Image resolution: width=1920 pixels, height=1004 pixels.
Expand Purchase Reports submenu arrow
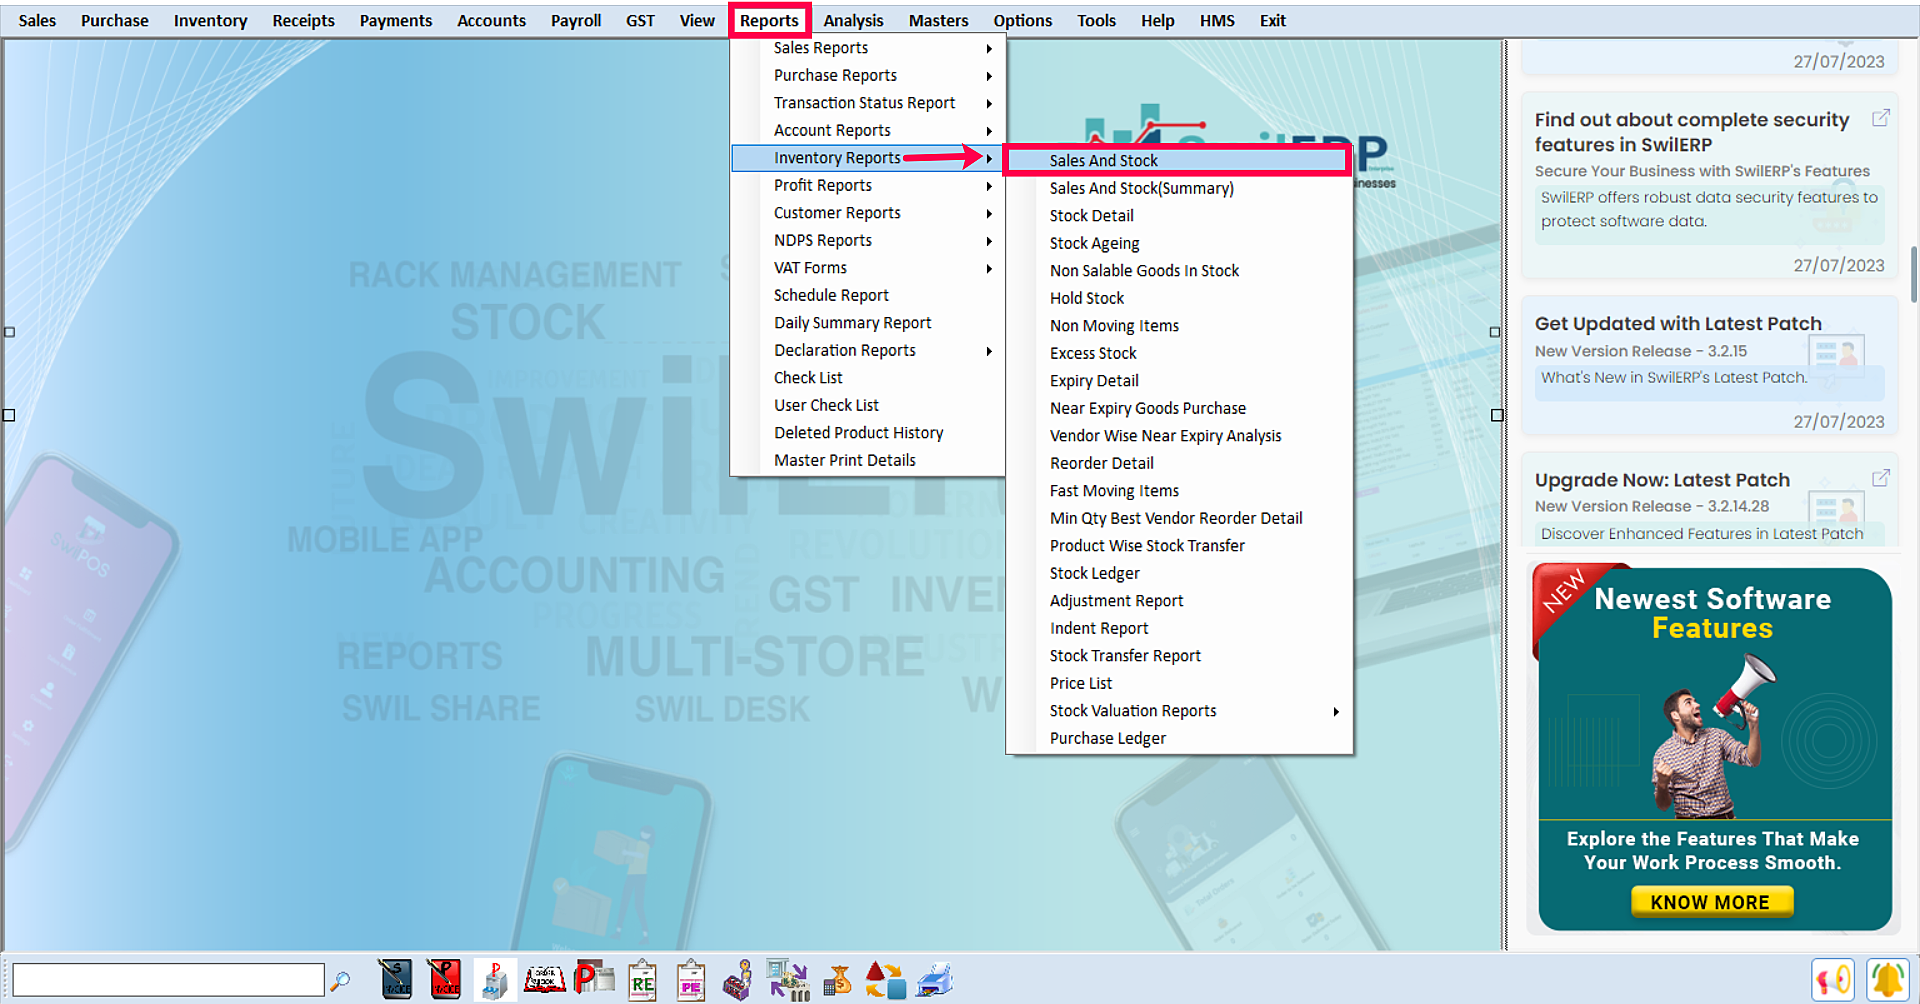(x=989, y=76)
